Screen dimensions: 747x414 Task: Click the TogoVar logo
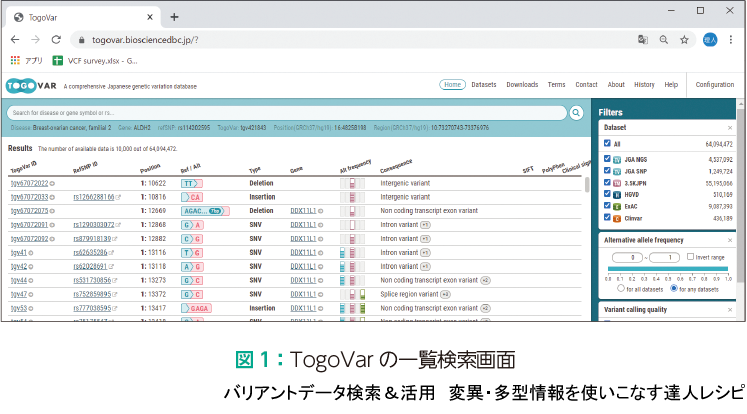click(32, 85)
